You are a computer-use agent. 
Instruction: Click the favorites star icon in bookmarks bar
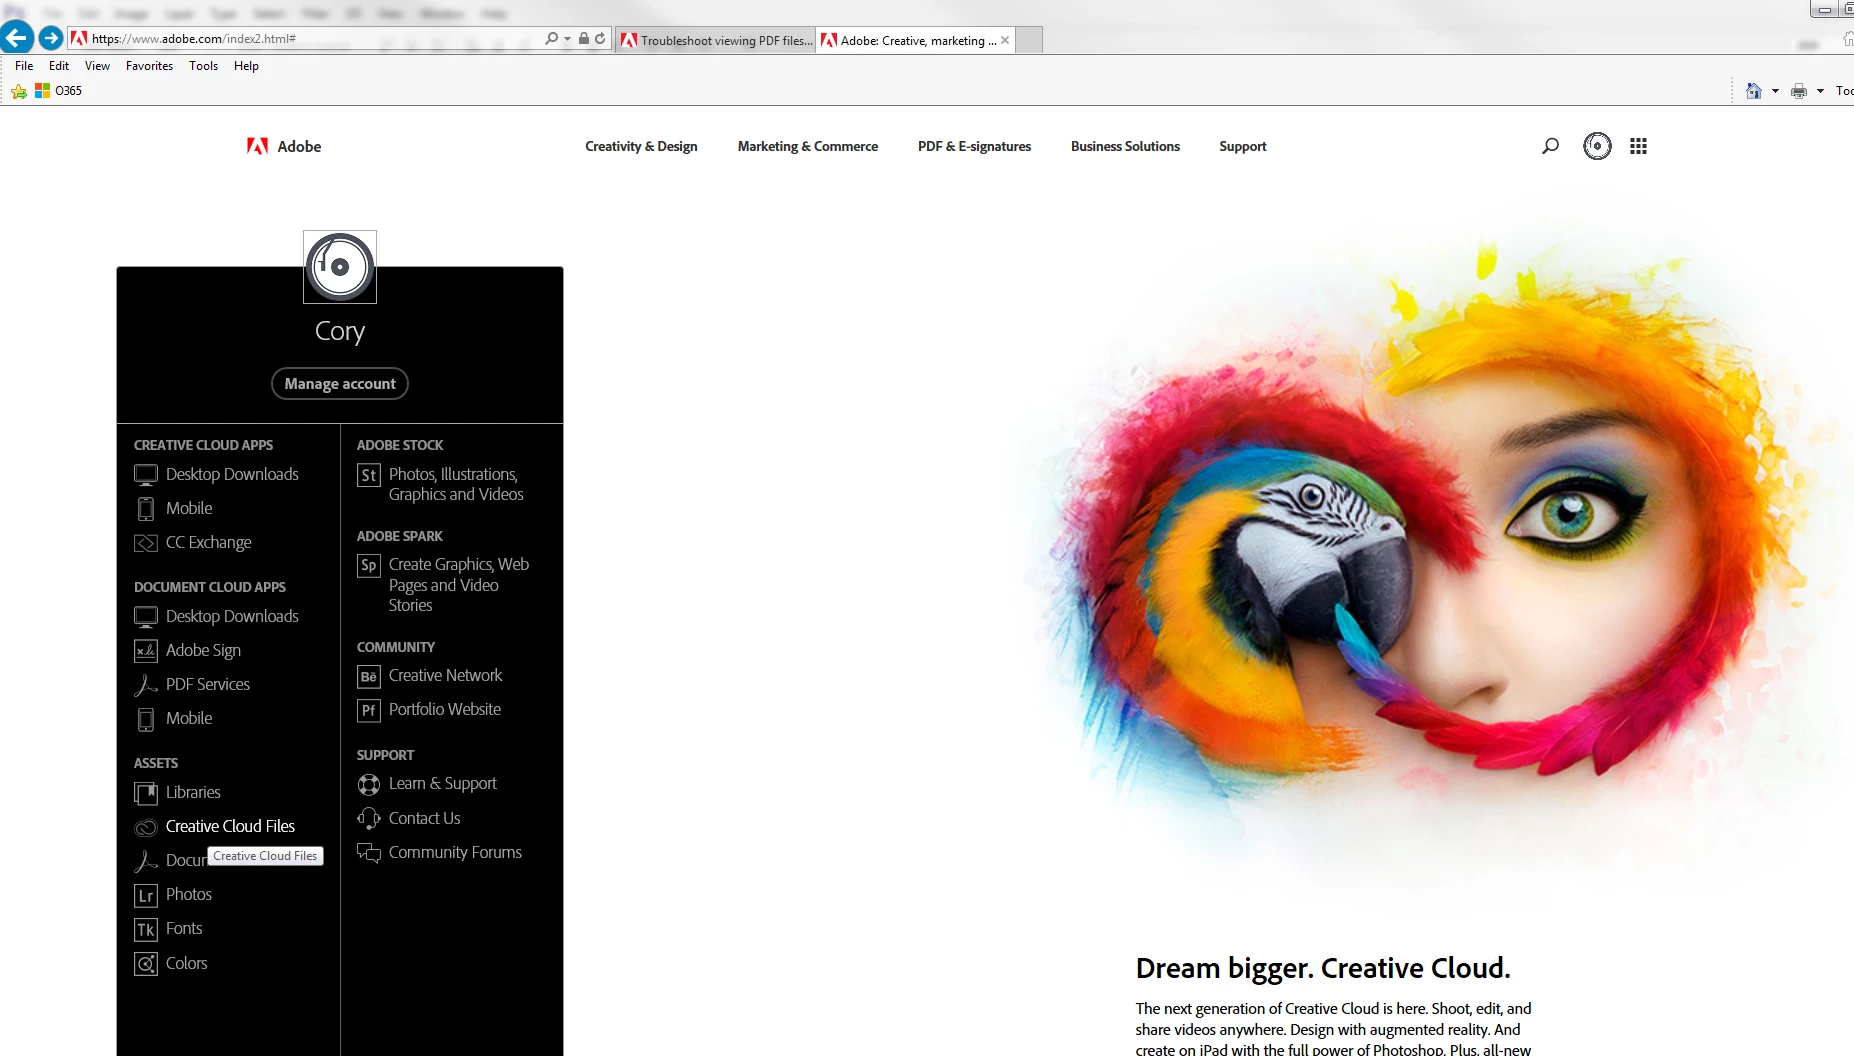point(19,91)
